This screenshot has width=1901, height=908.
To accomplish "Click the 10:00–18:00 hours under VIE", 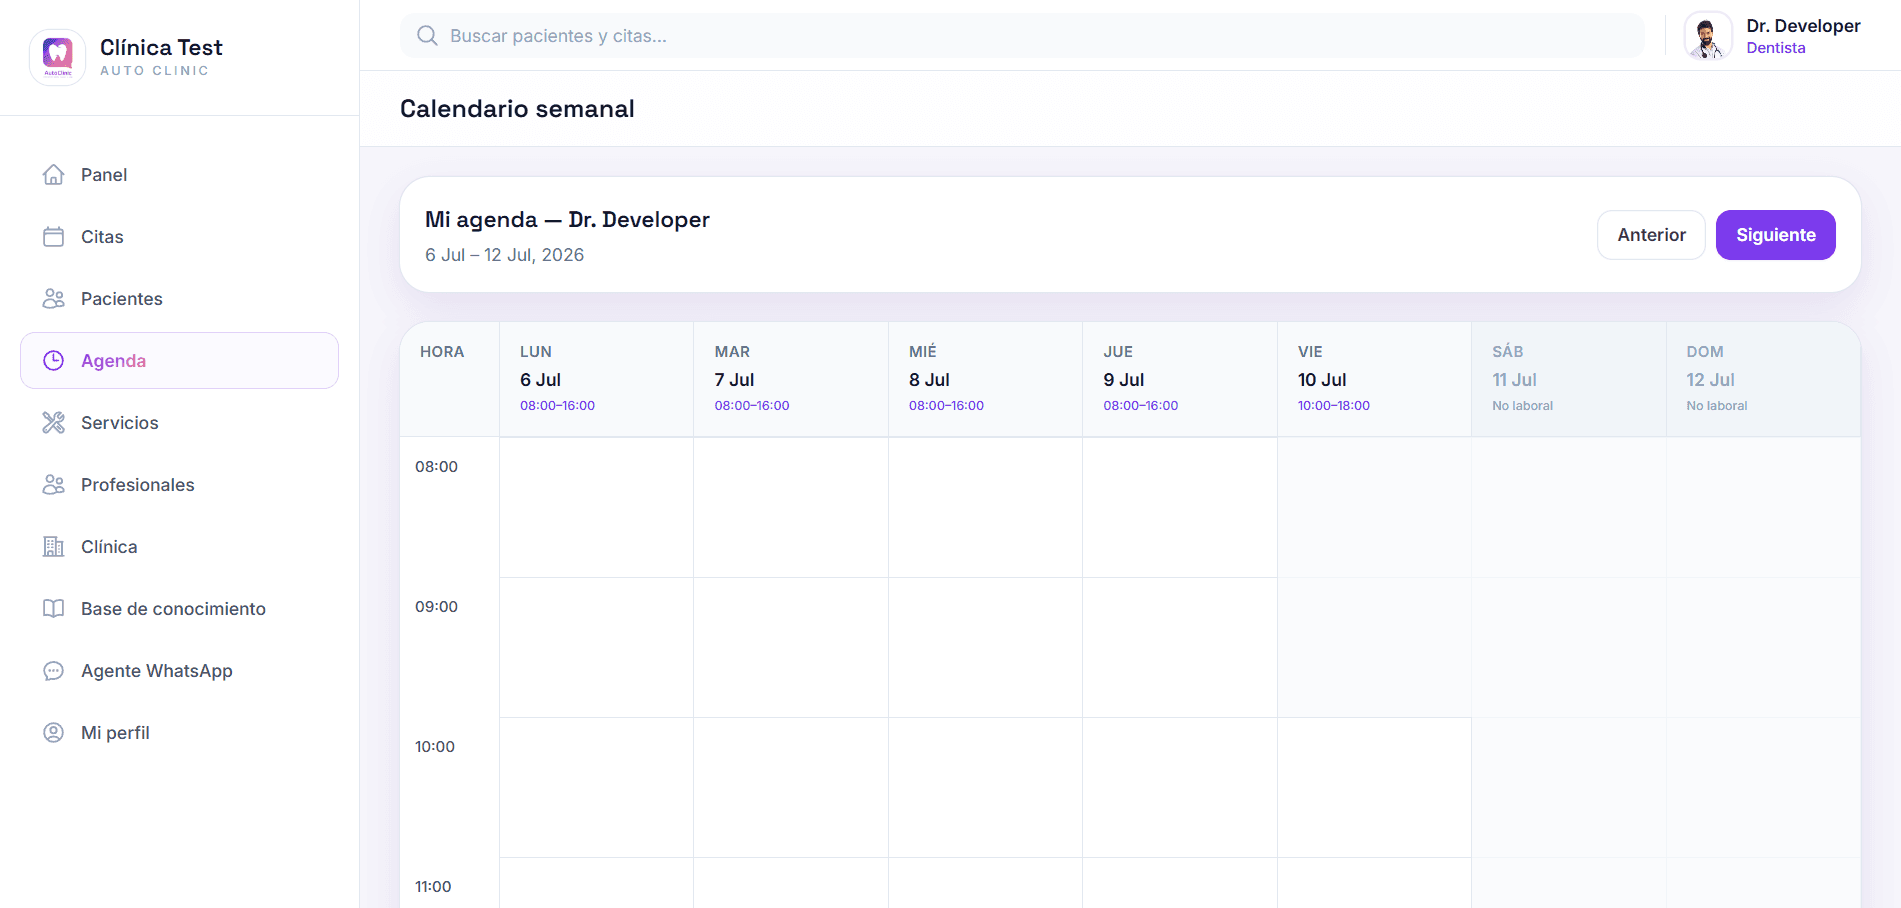I will [x=1334, y=406].
